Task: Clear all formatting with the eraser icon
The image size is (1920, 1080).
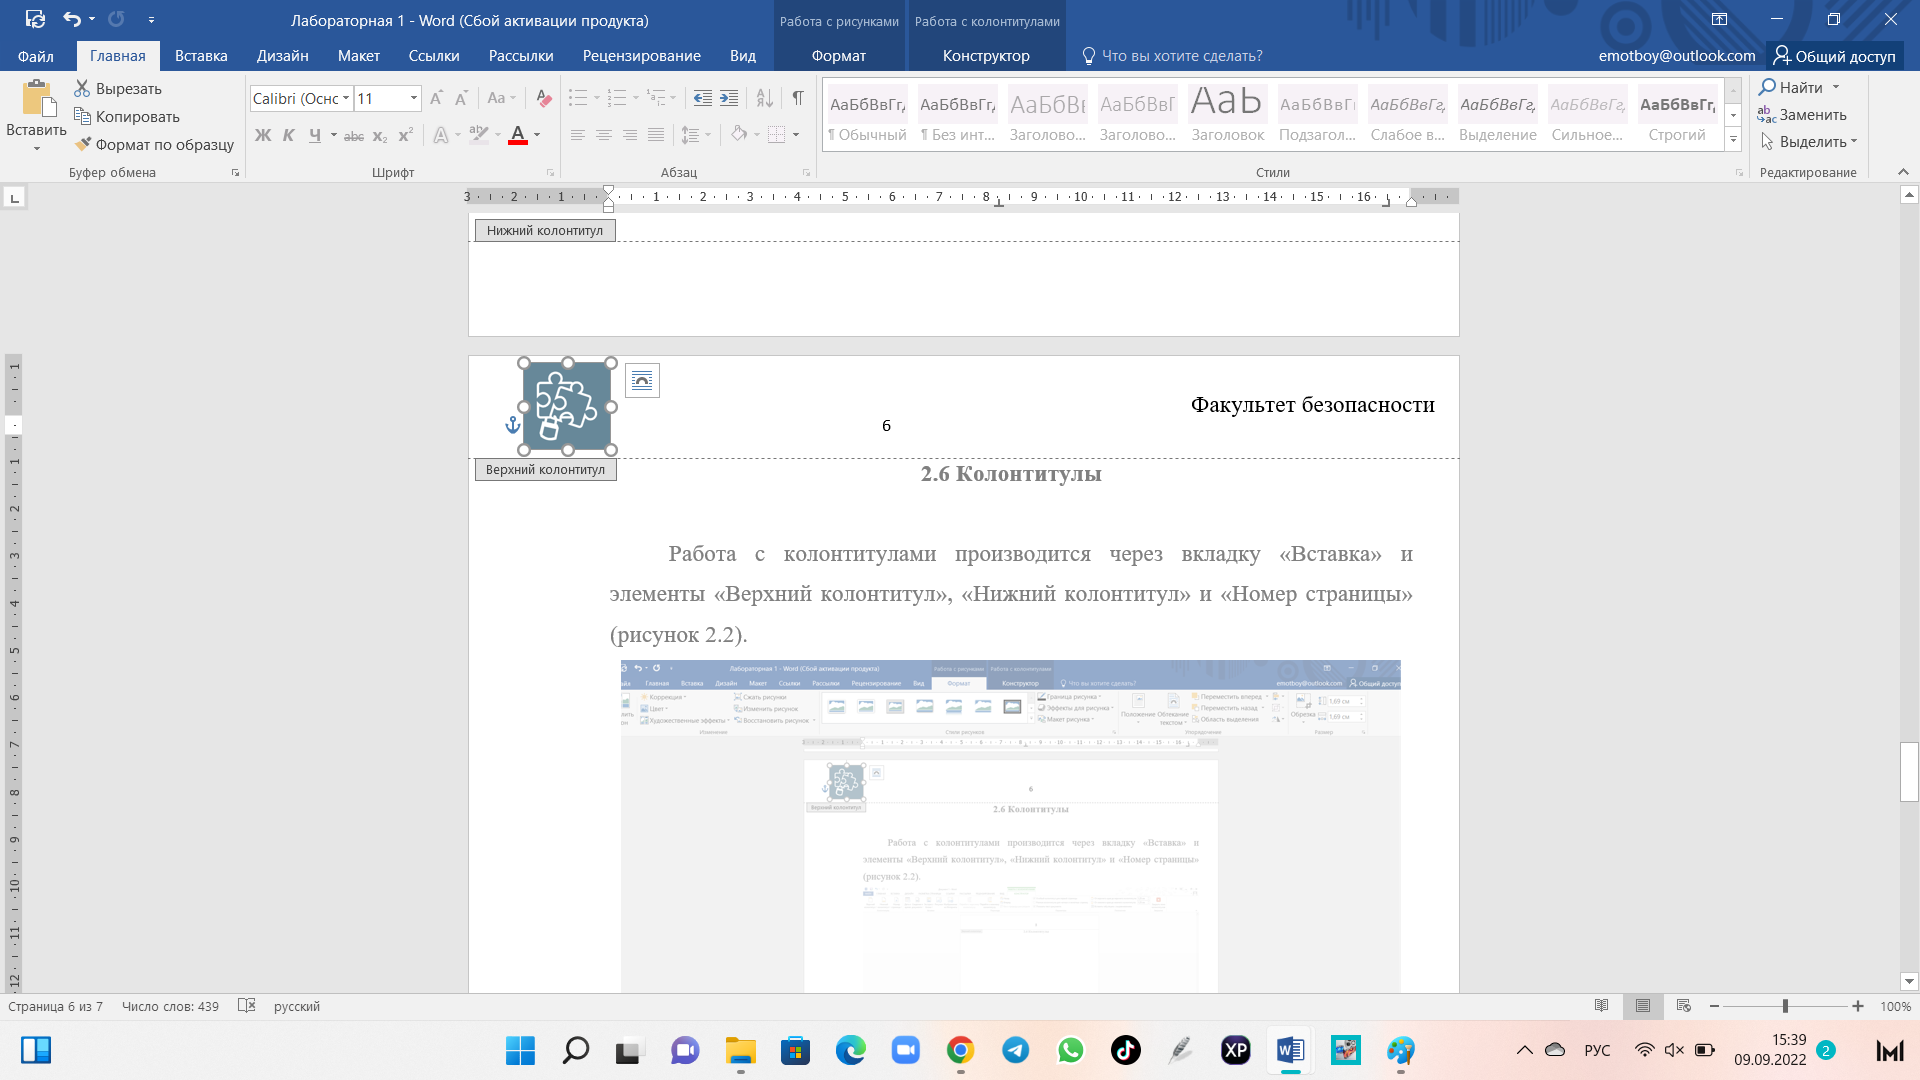Action: pyautogui.click(x=544, y=98)
